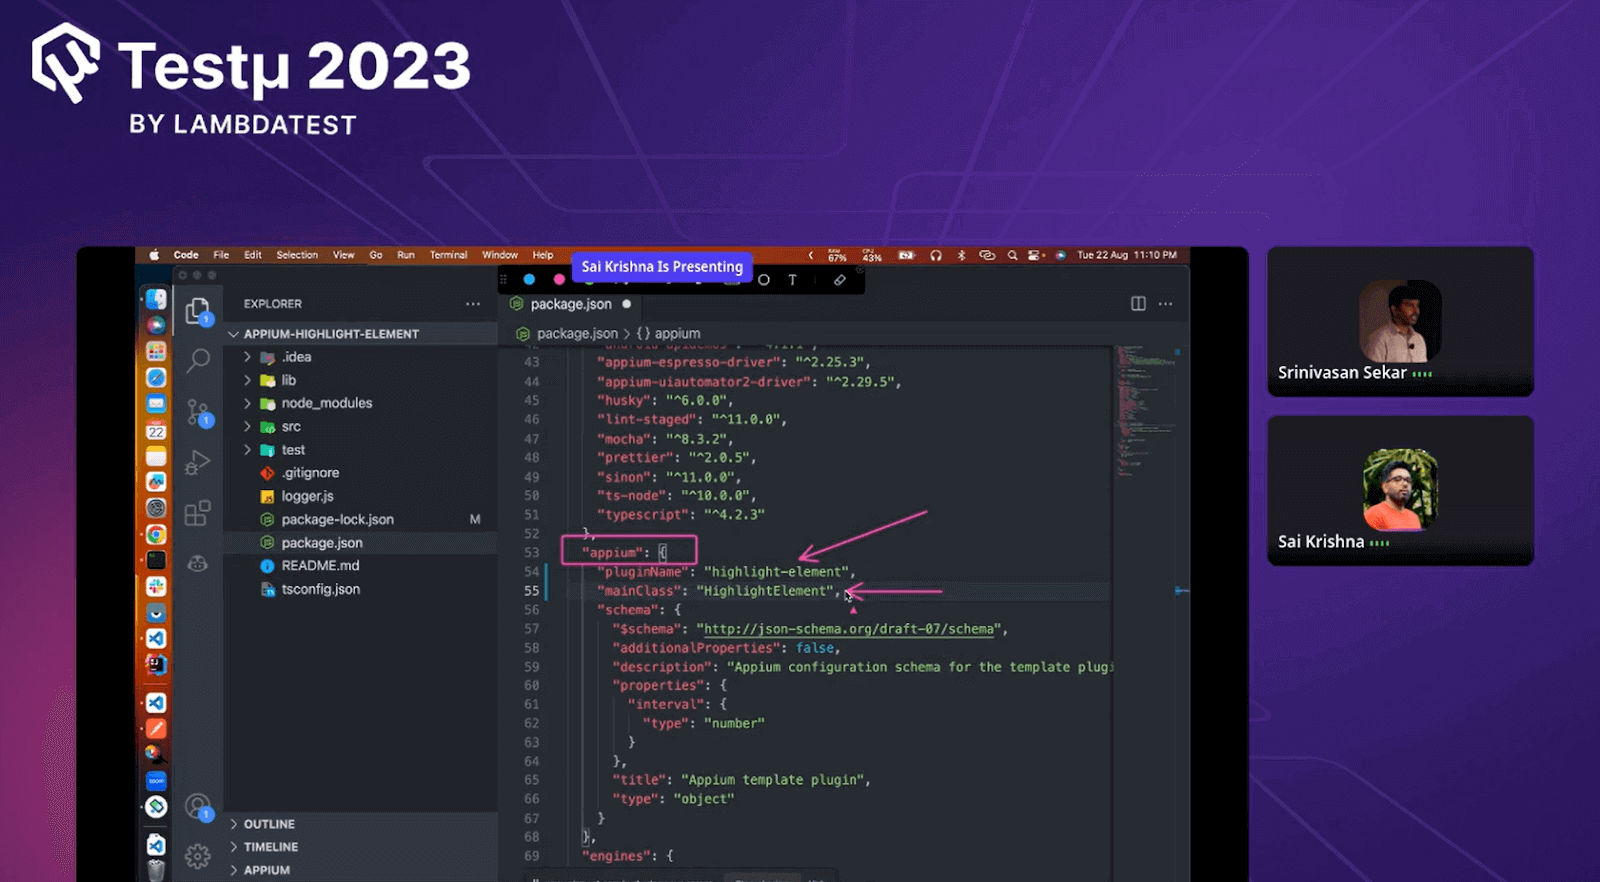Select the eraser annotation tool
The image size is (1600, 882).
[x=840, y=280]
